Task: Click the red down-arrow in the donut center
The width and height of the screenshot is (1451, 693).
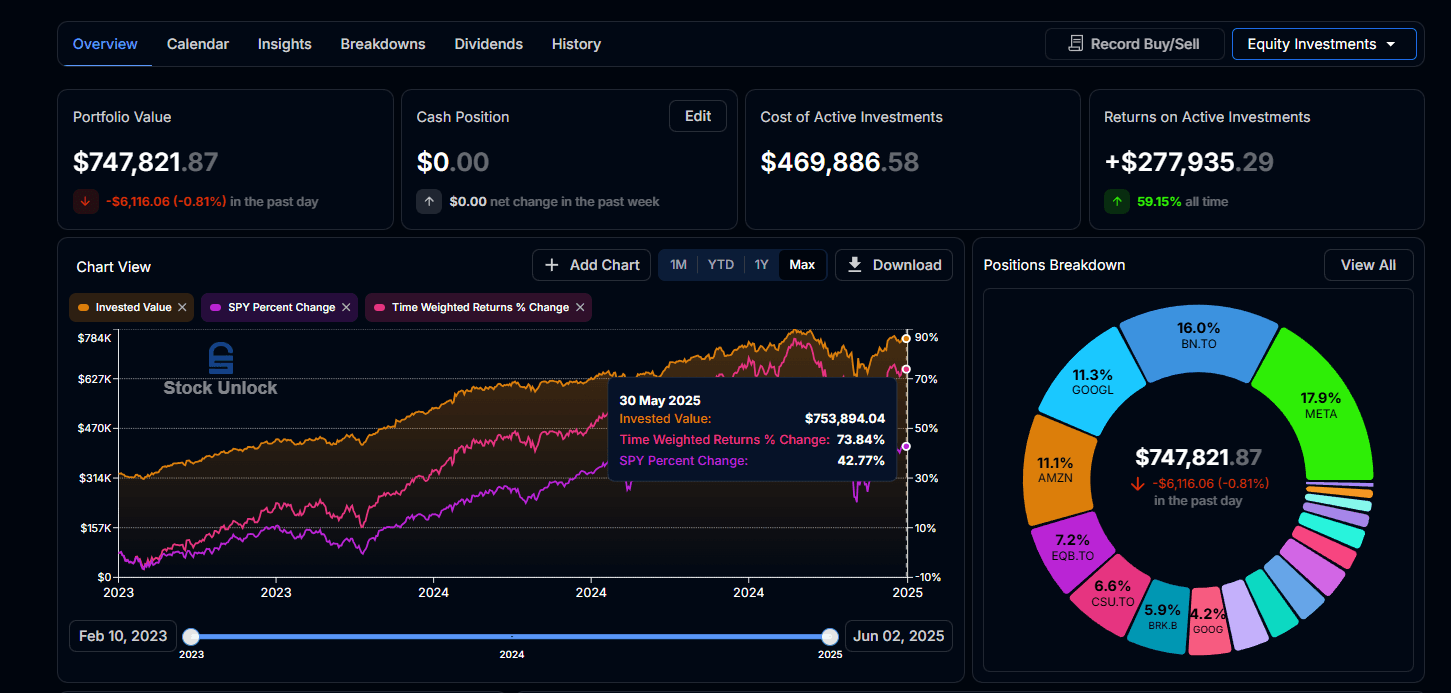Action: [x=1138, y=484]
